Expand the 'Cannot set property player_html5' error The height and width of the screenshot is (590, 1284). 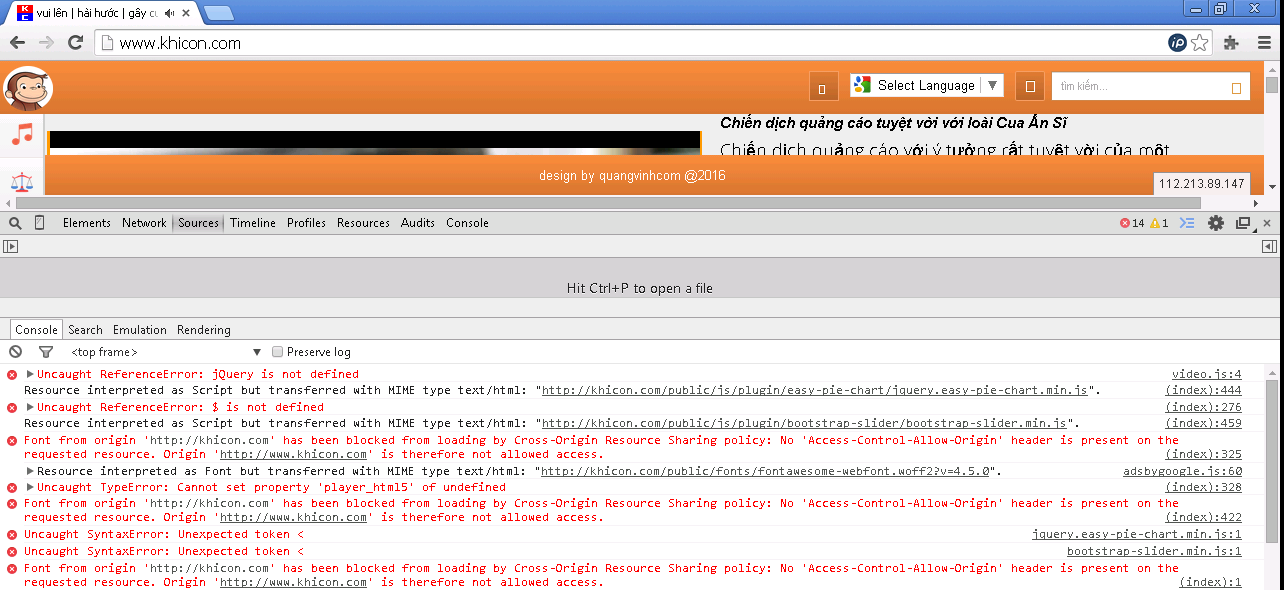[30, 487]
